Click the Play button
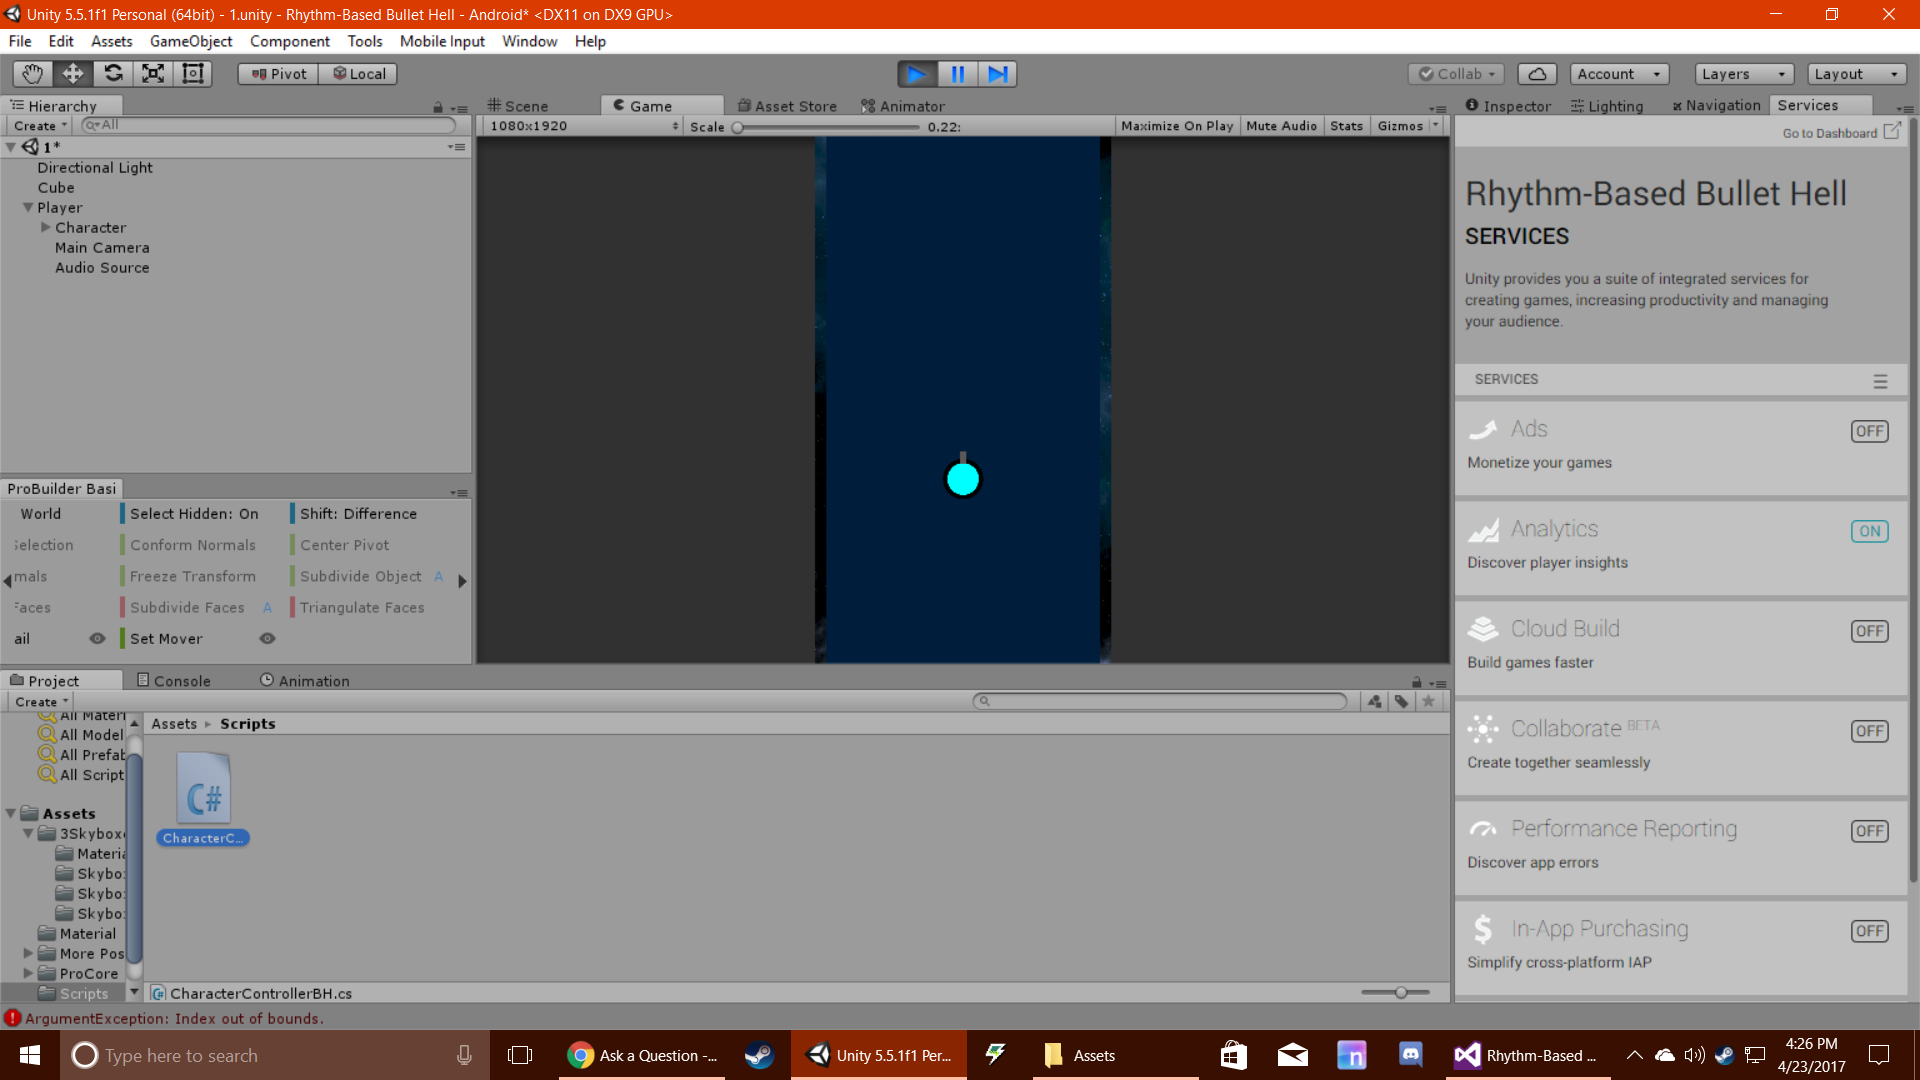The image size is (1920, 1080). click(917, 74)
